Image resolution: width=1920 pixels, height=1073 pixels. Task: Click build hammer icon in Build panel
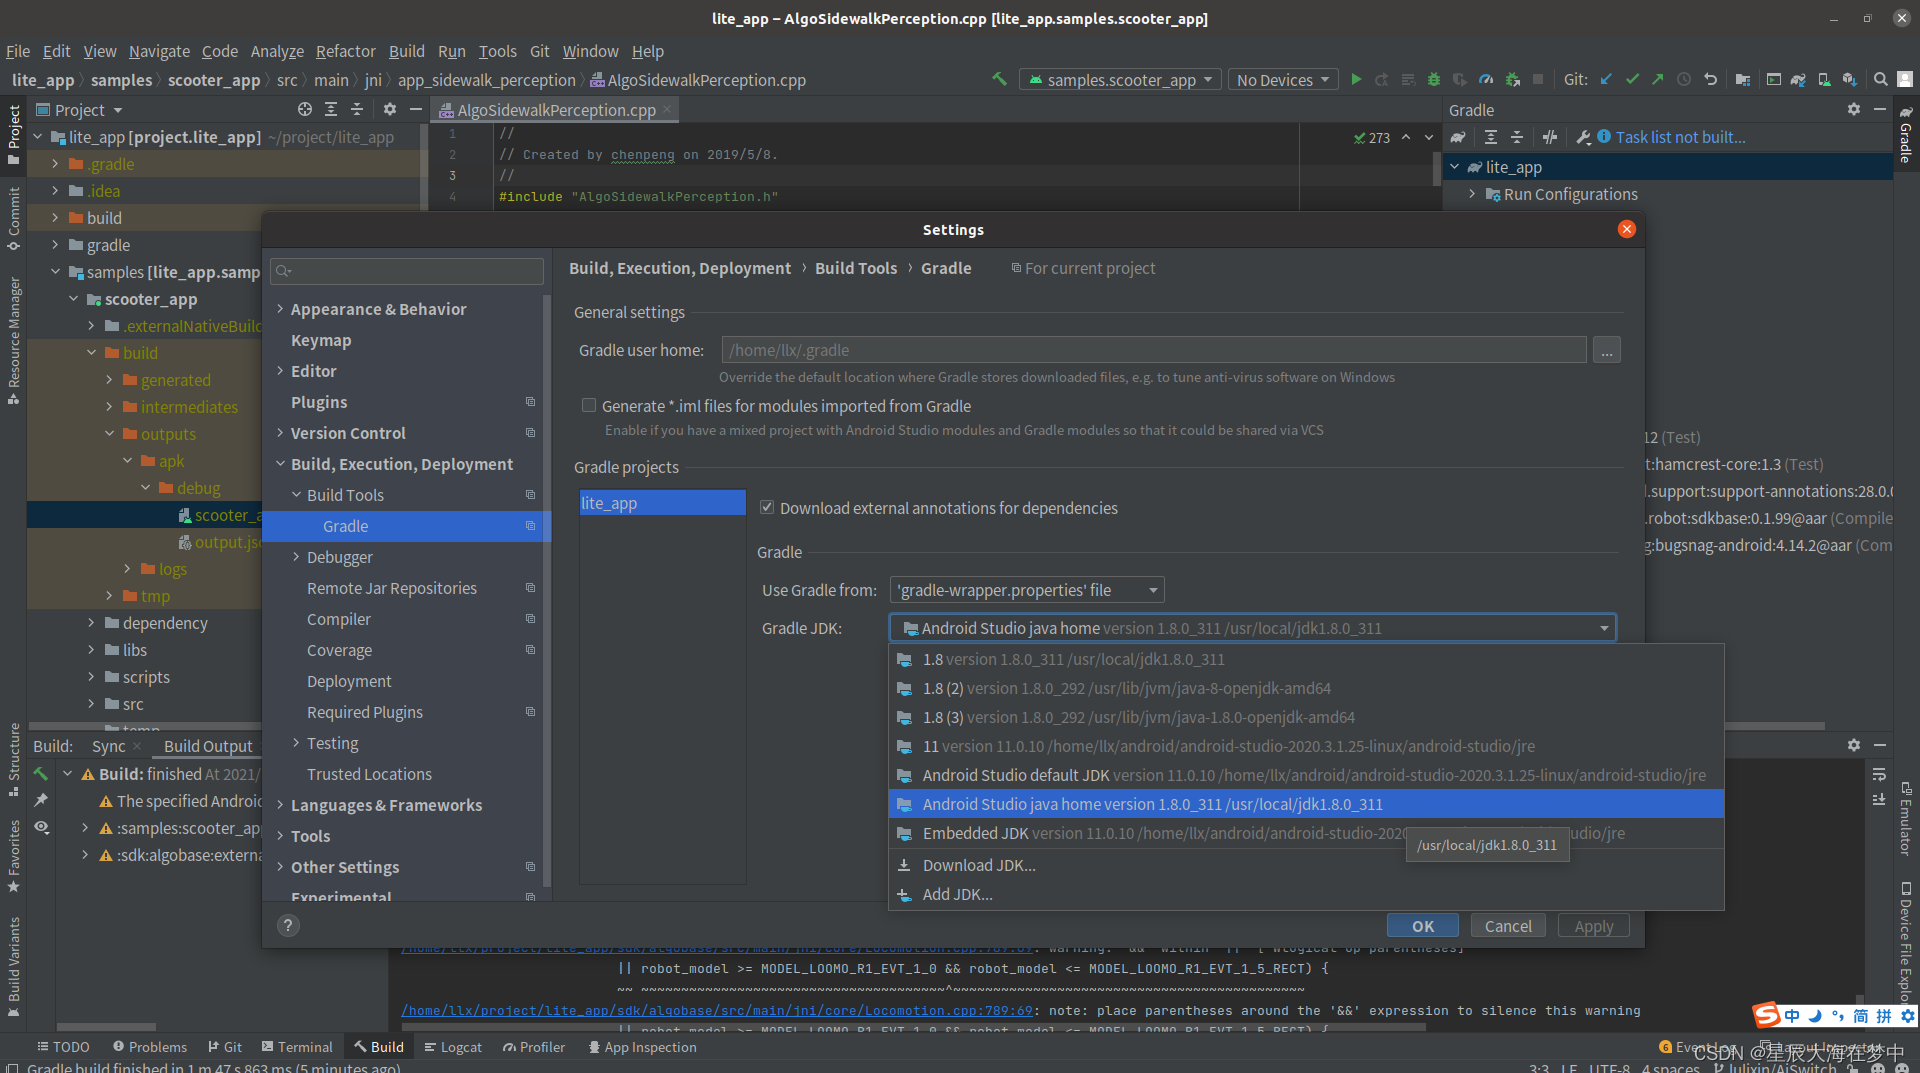coord(41,773)
